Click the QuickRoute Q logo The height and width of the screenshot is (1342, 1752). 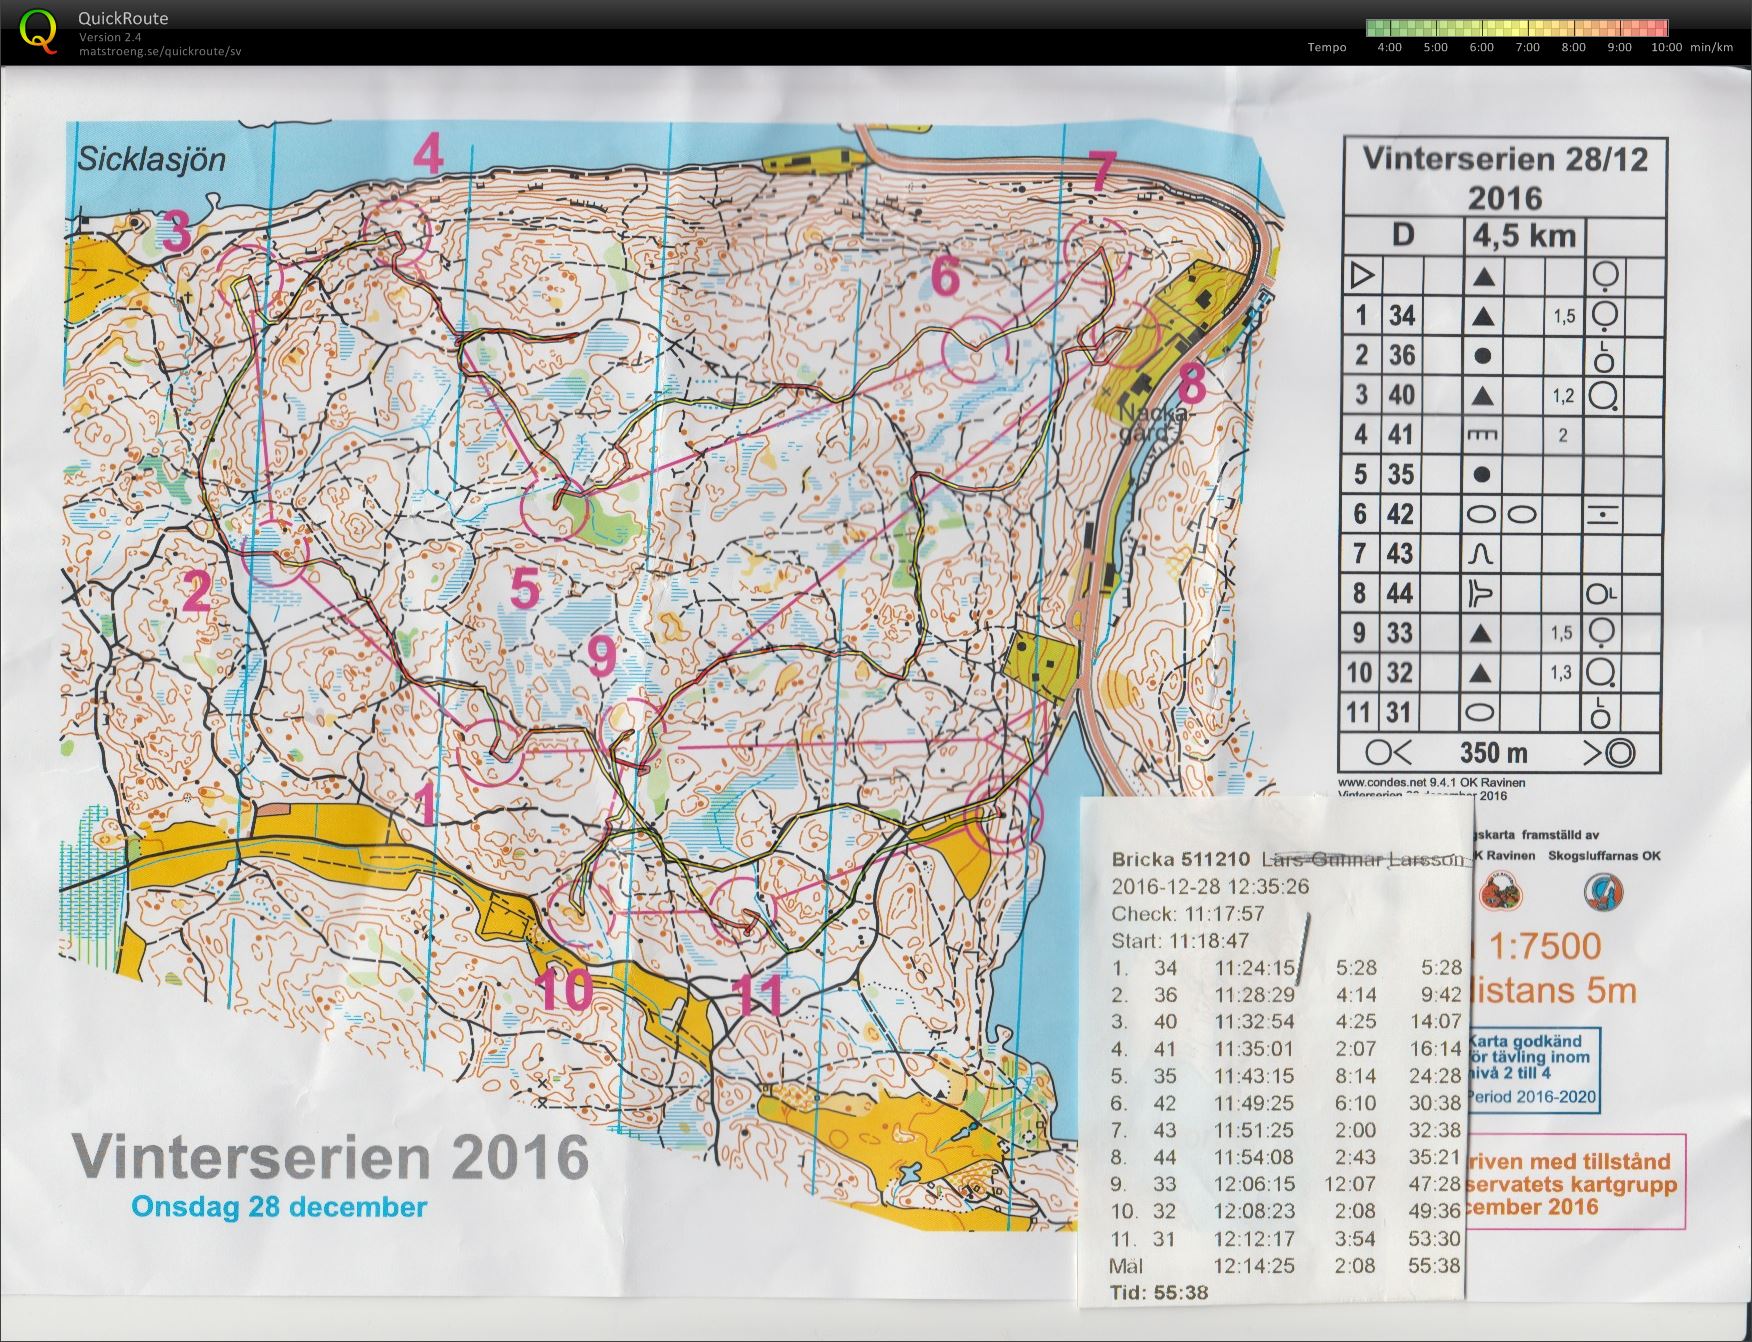point(38,30)
